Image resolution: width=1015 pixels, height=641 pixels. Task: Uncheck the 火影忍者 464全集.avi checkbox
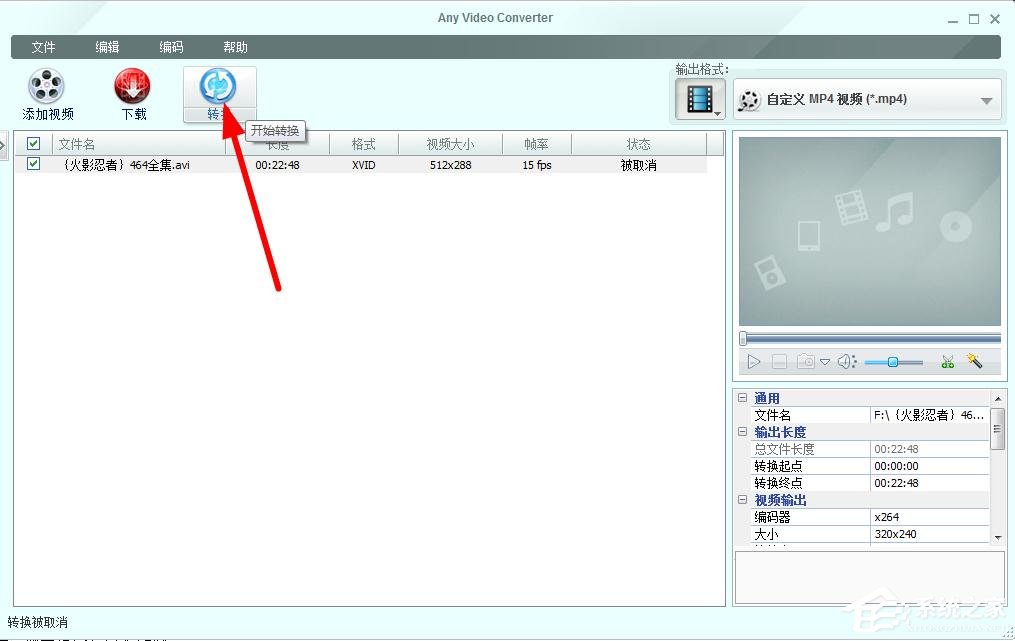point(33,163)
